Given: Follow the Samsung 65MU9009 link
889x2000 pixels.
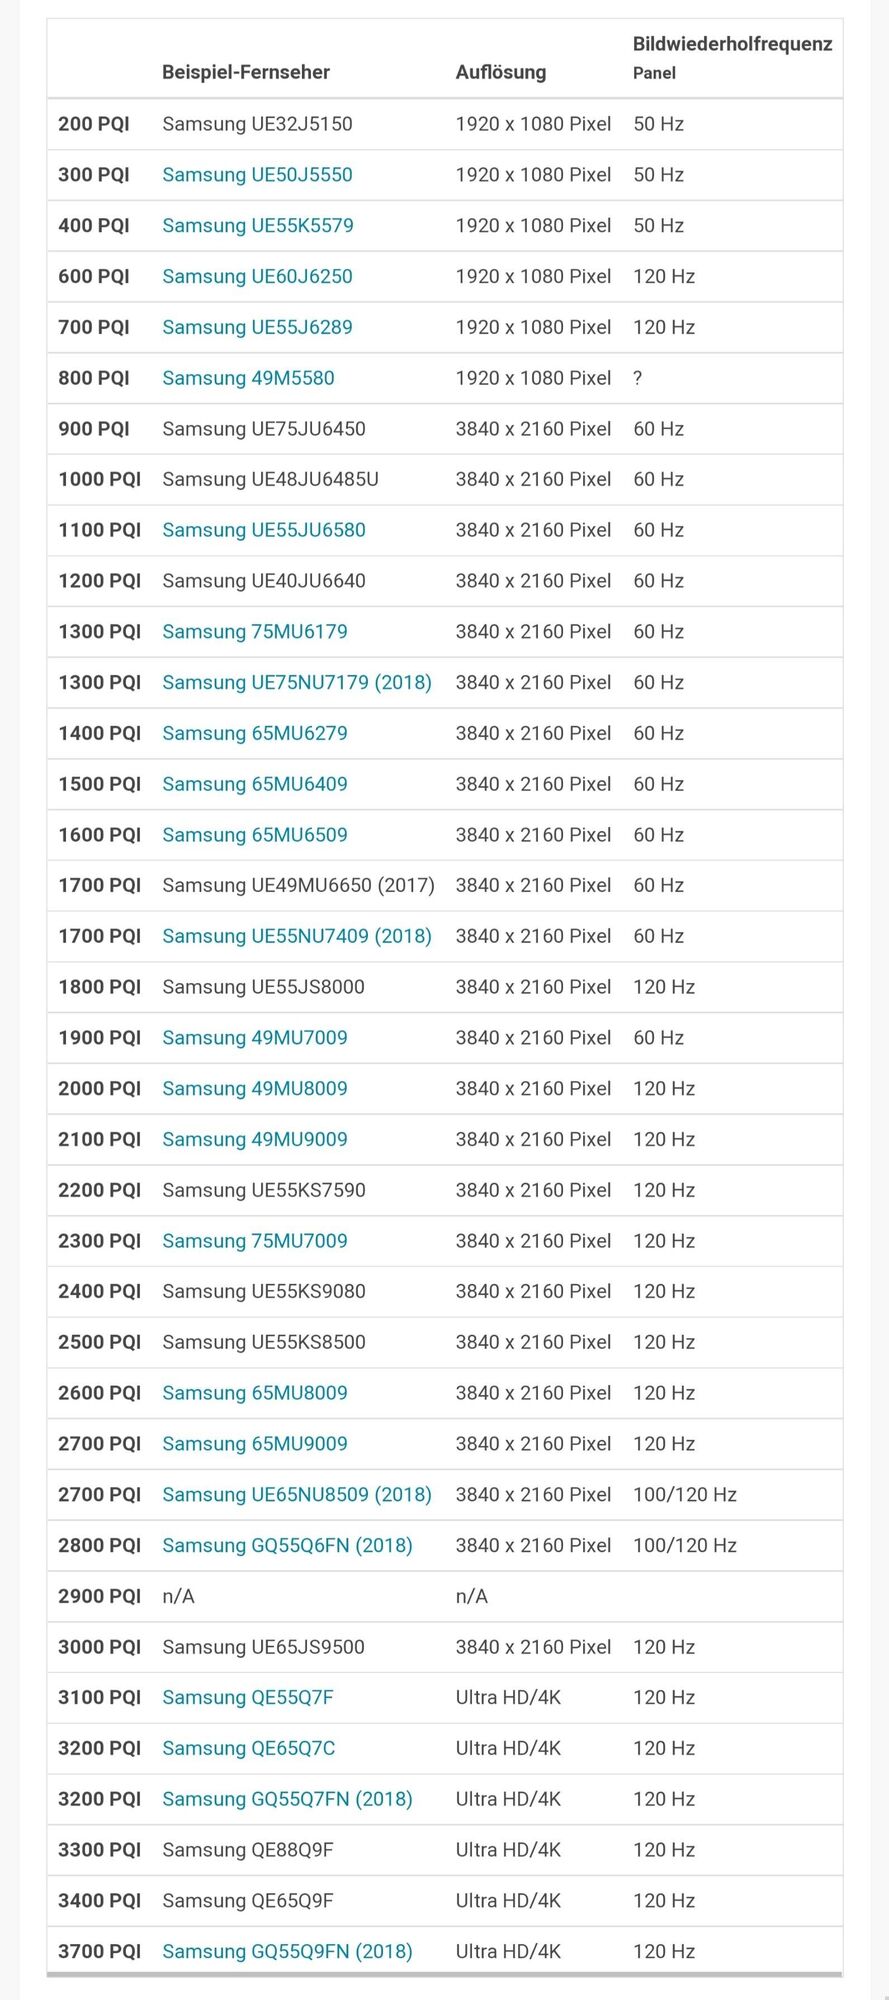Looking at the screenshot, I should click(255, 1444).
